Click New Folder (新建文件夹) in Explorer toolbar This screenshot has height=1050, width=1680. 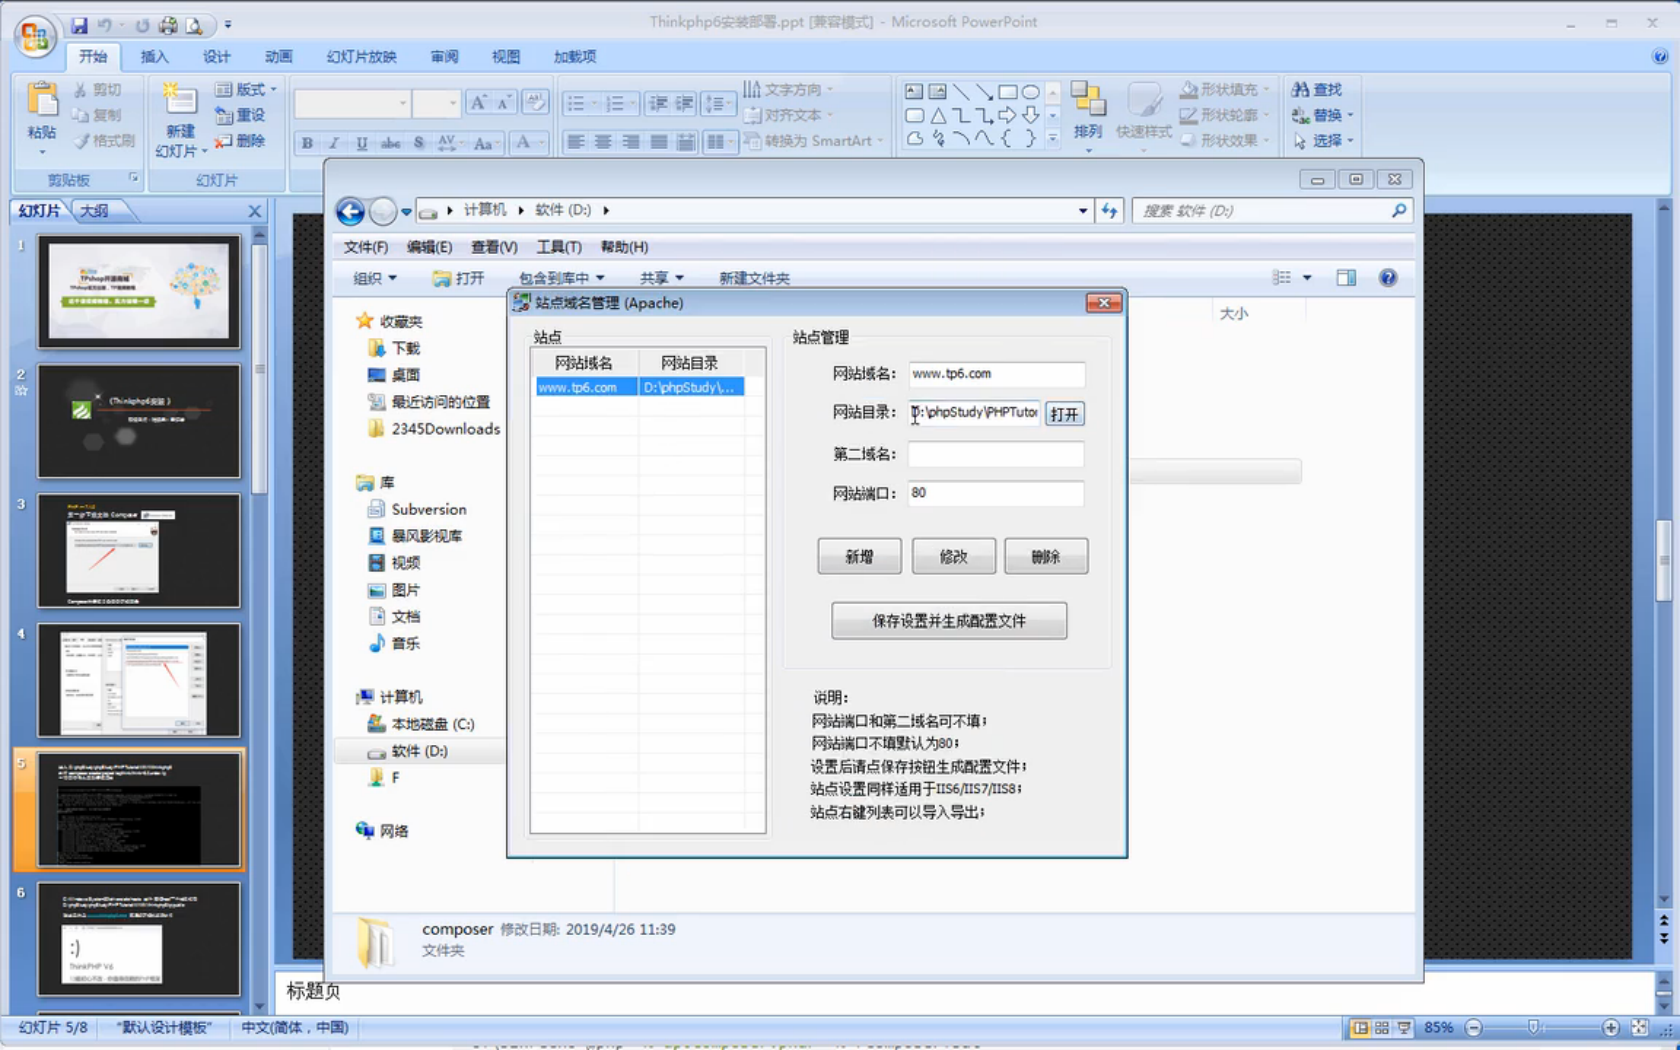[x=754, y=278]
